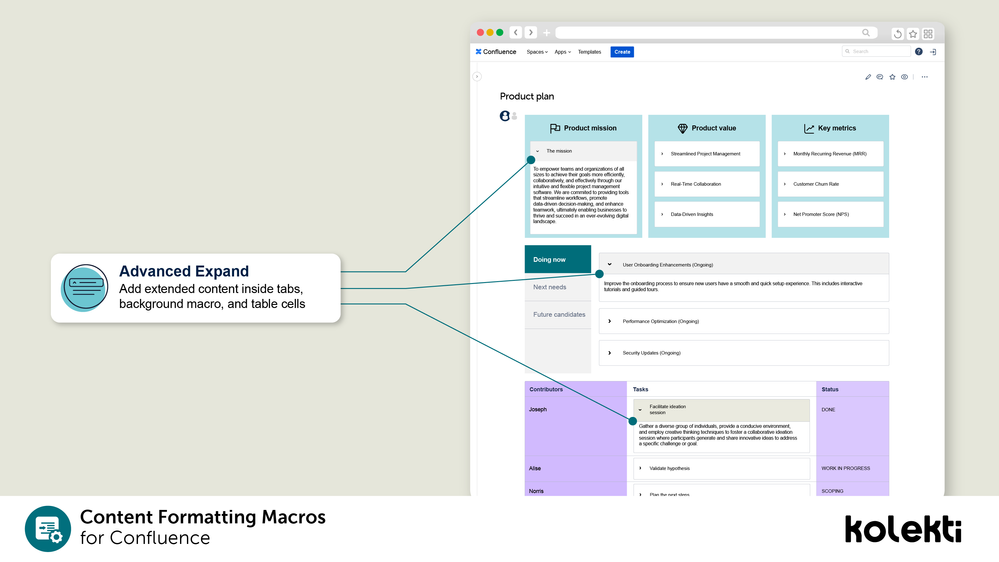This screenshot has width=999, height=562.
Task: Click the Advanced Expand macro icon
Action: [x=85, y=288]
